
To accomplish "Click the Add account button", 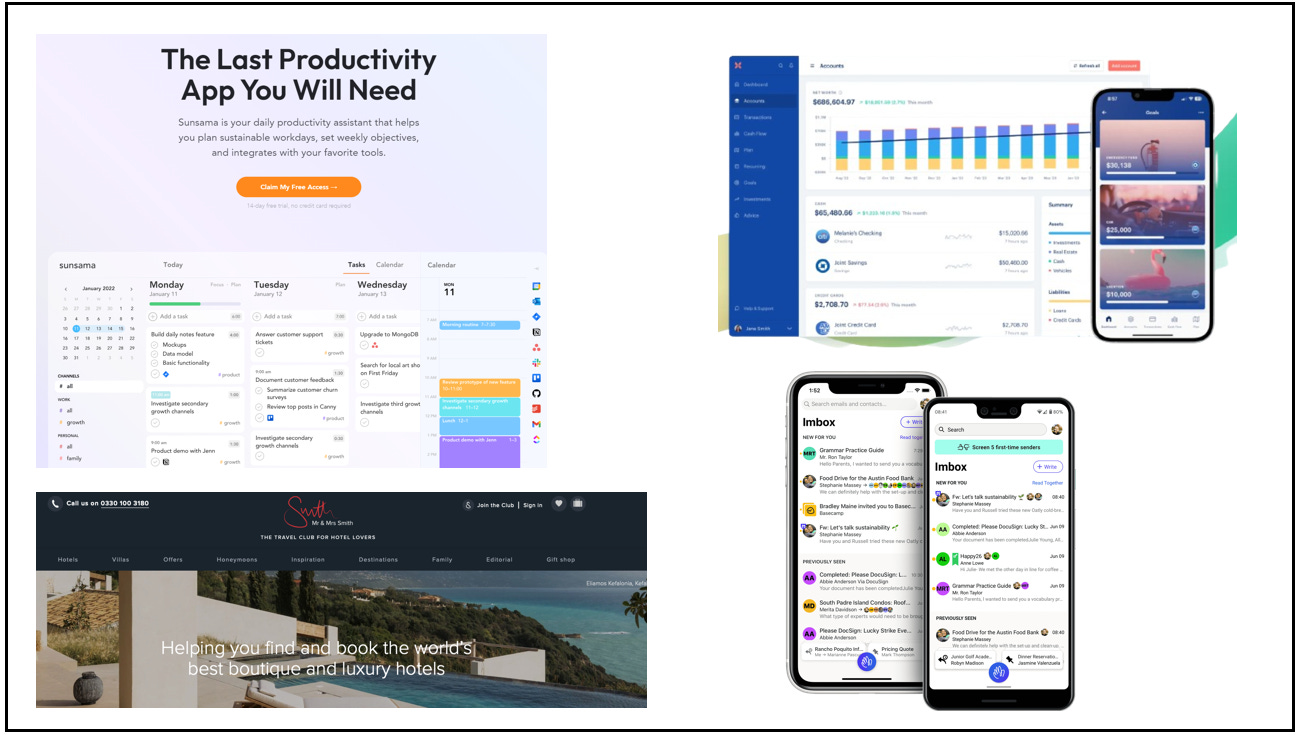I will 1124,66.
